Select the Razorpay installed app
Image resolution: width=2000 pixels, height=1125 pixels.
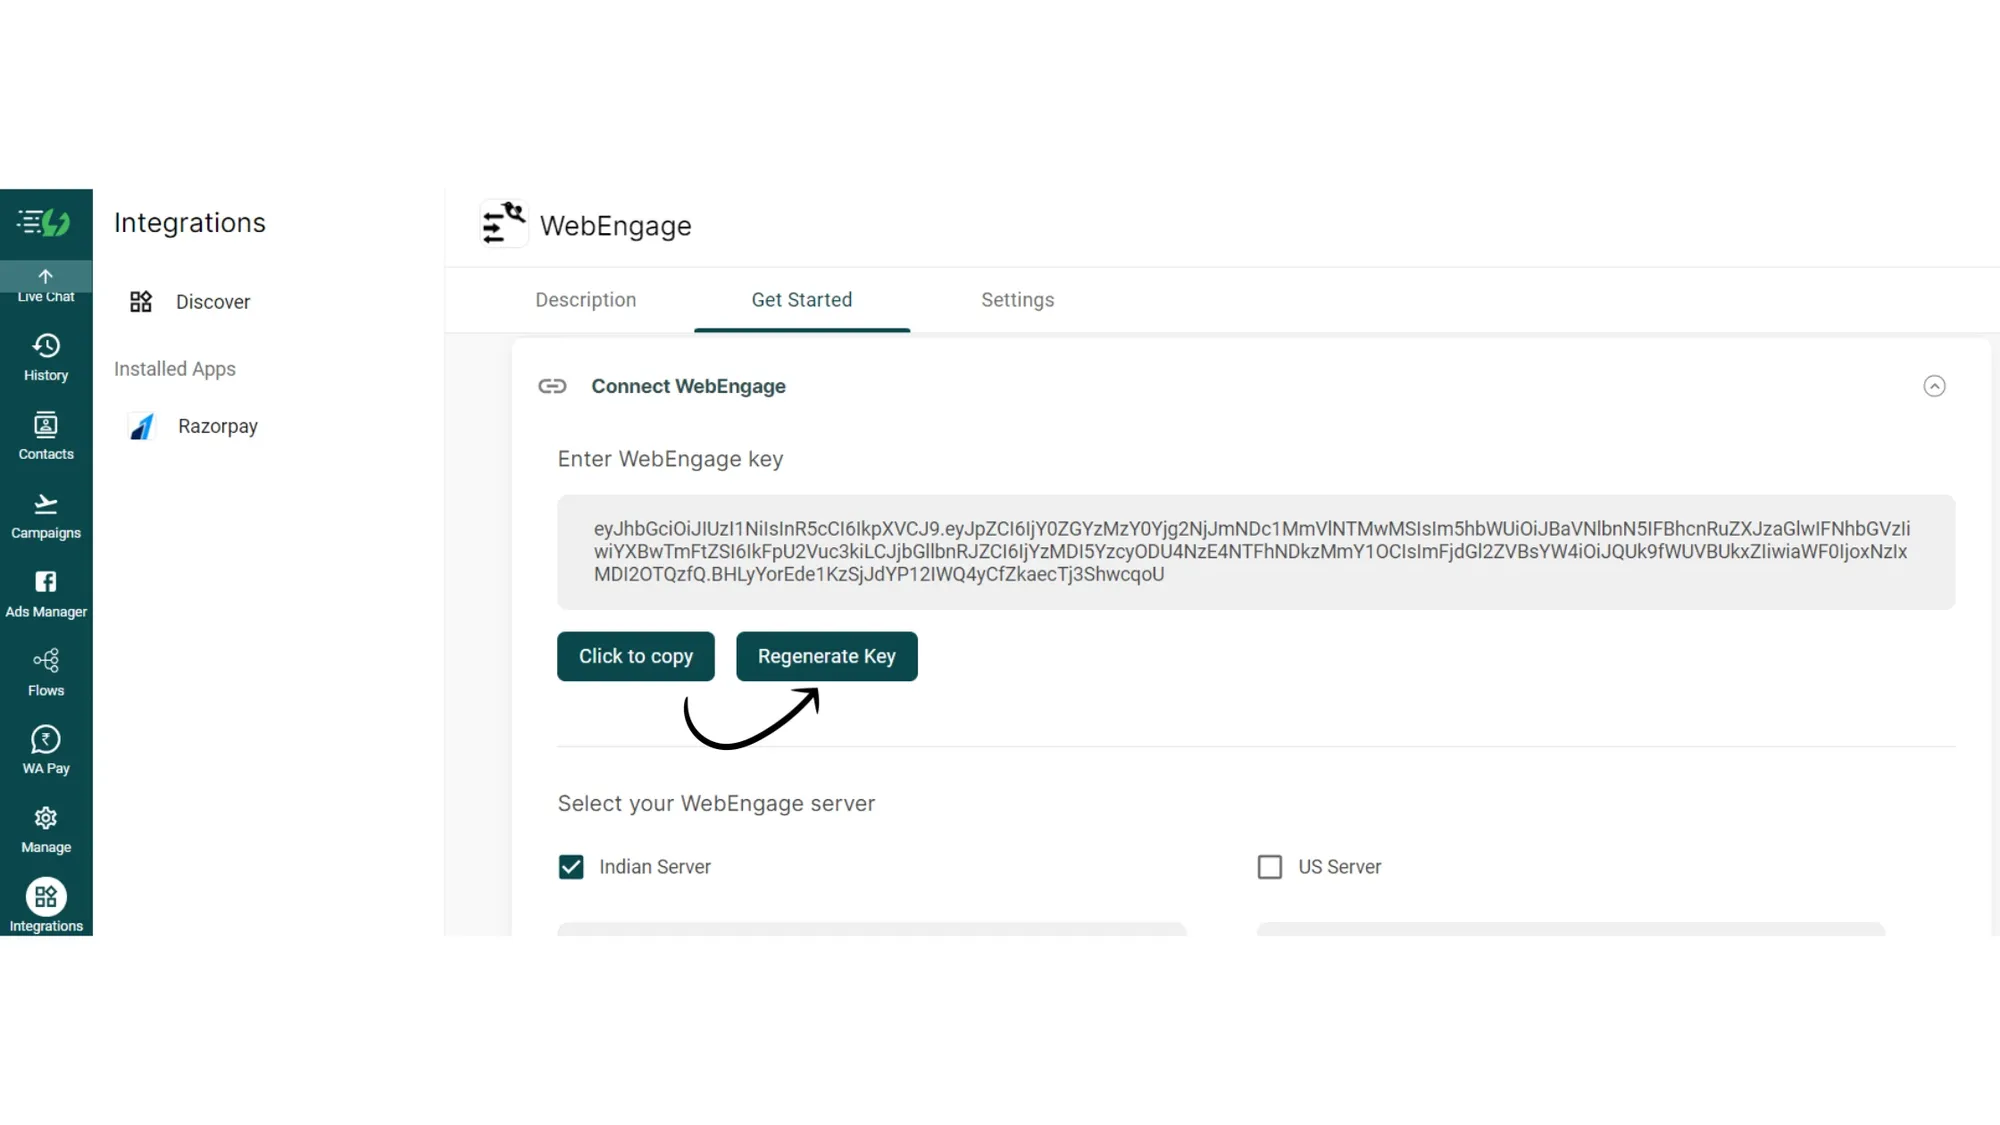[x=217, y=426]
